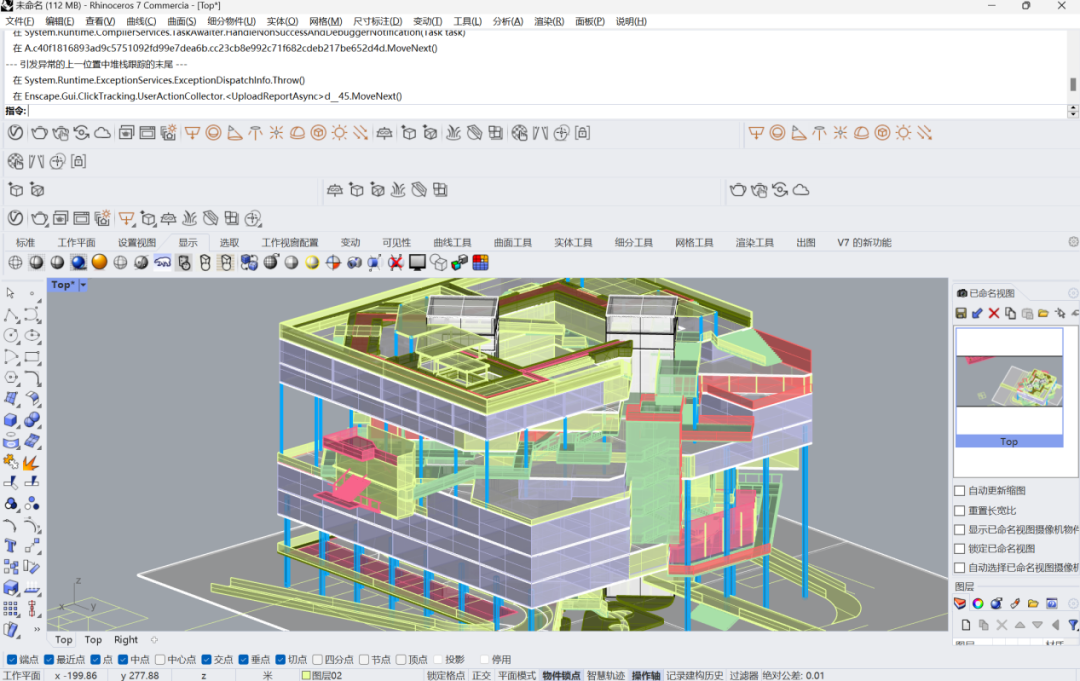Open the Layers tab icon in panel
Viewport: 1080px width, 681px height.
point(960,604)
